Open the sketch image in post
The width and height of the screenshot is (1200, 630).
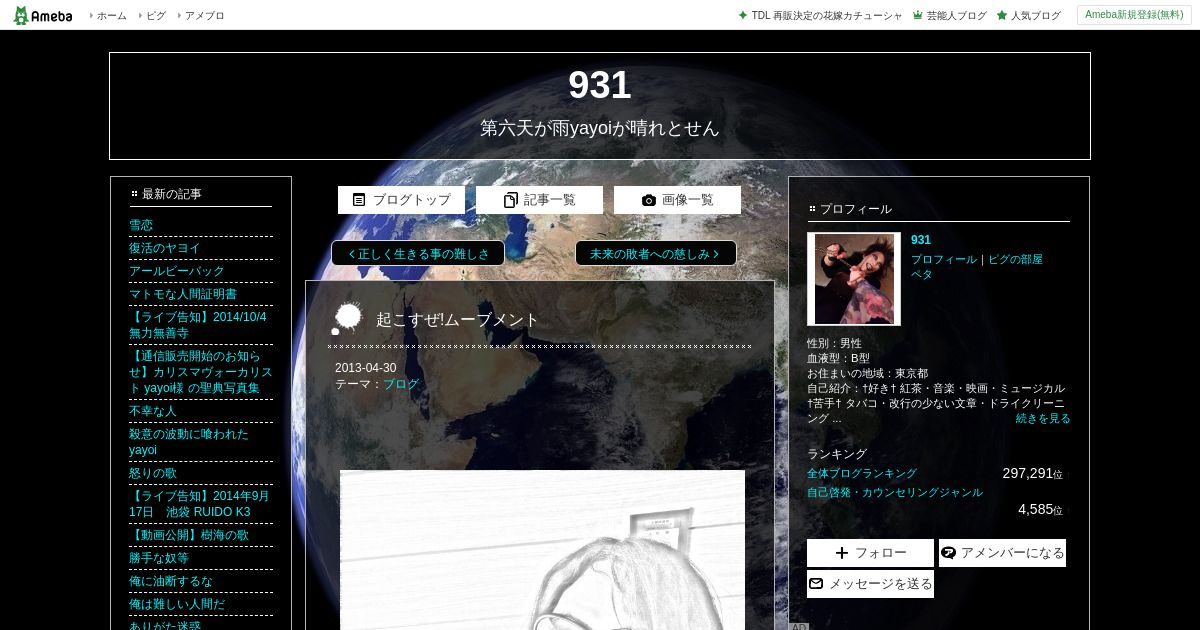tap(542, 550)
